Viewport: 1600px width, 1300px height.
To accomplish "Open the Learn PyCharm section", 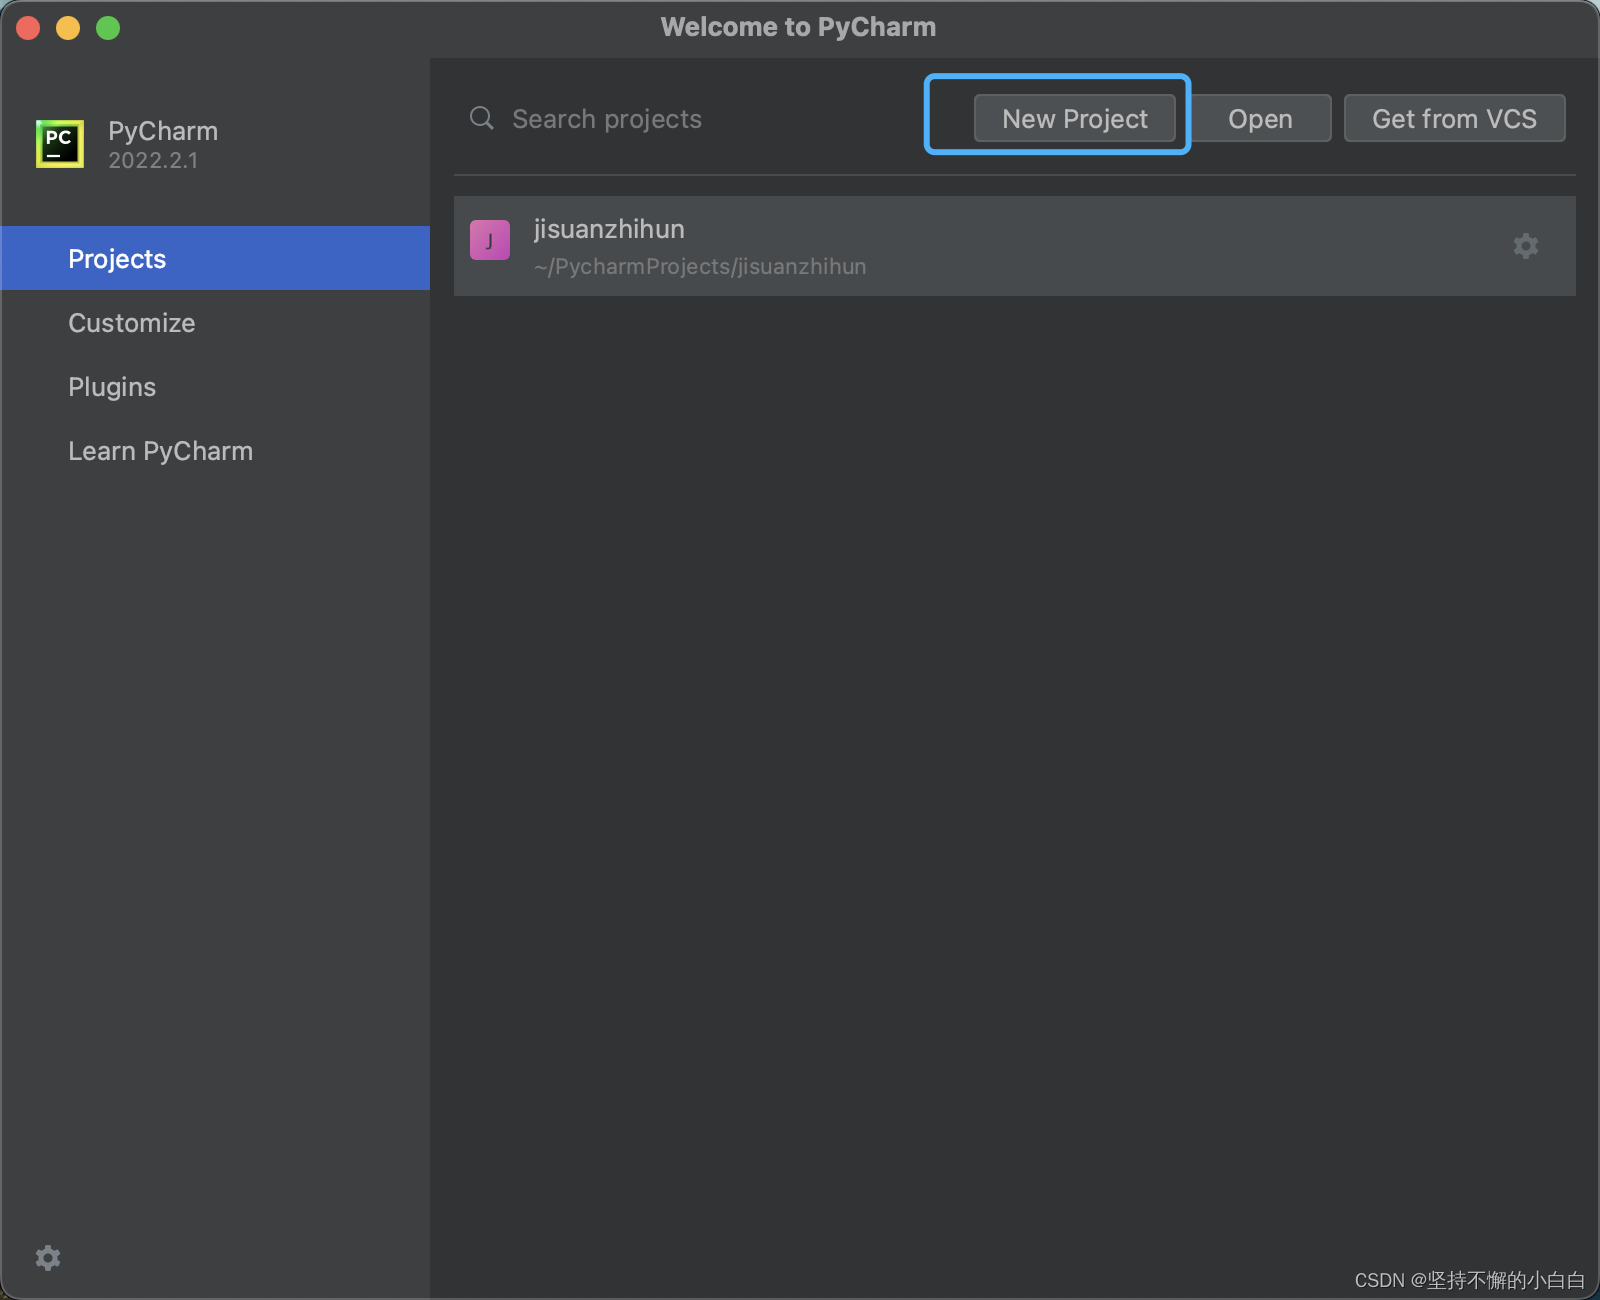I will pos(215,450).
